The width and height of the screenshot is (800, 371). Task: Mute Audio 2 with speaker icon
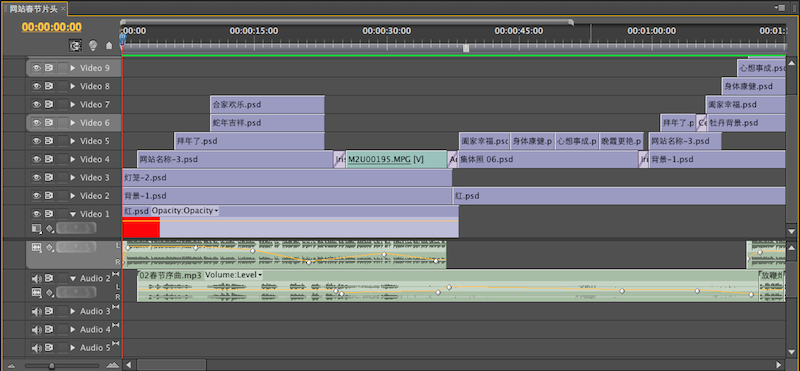click(x=36, y=279)
